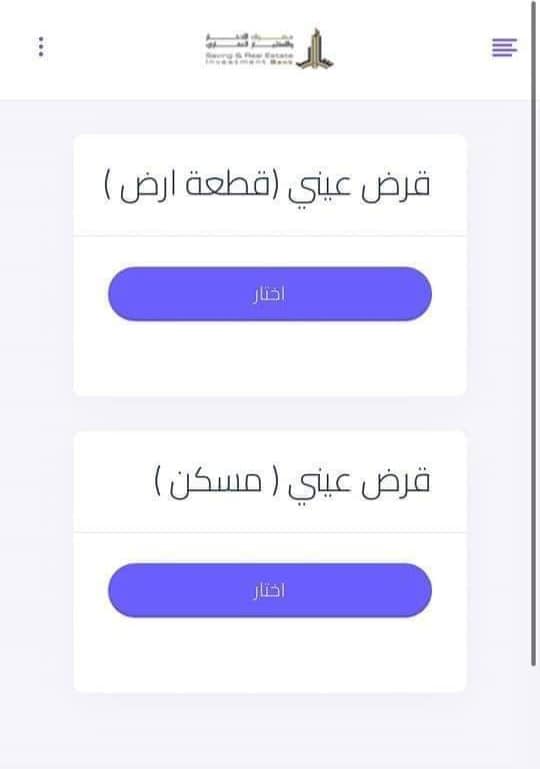Open the three-dot options menu
The image size is (540, 769).
point(41,47)
